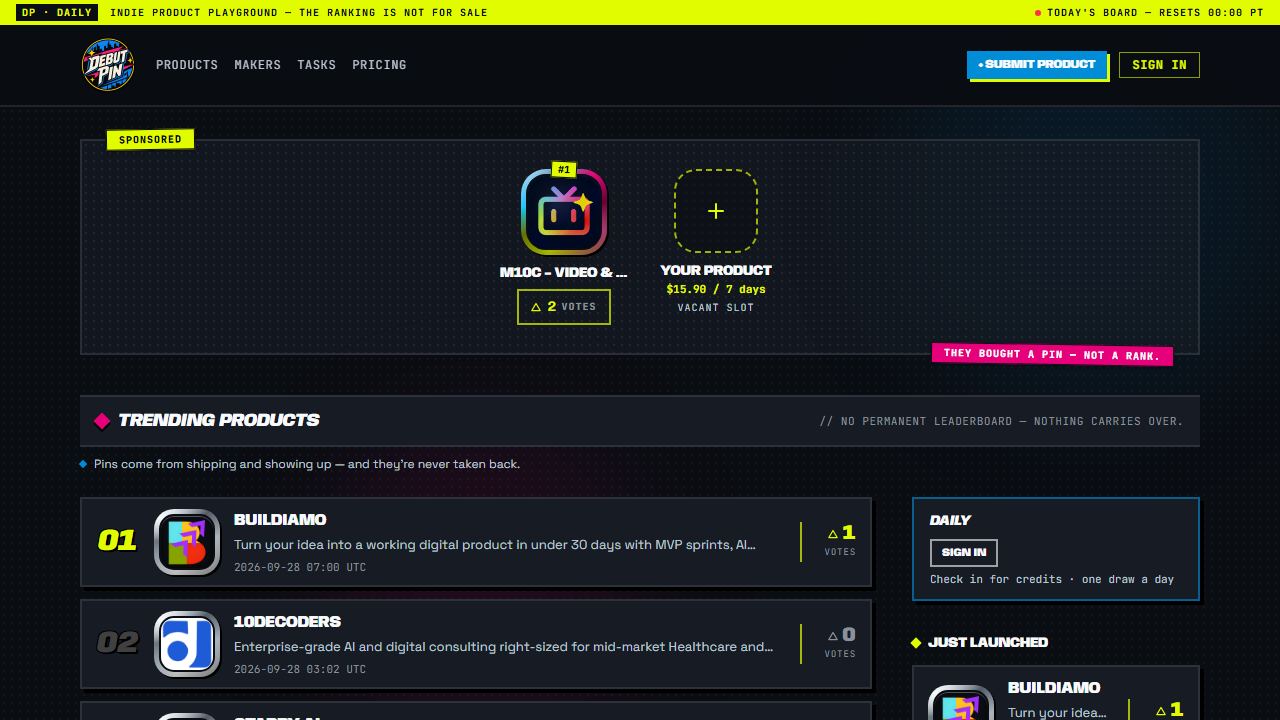This screenshot has width=1280, height=720.
Task: Click the Trending Products heading
Action: tap(219, 420)
